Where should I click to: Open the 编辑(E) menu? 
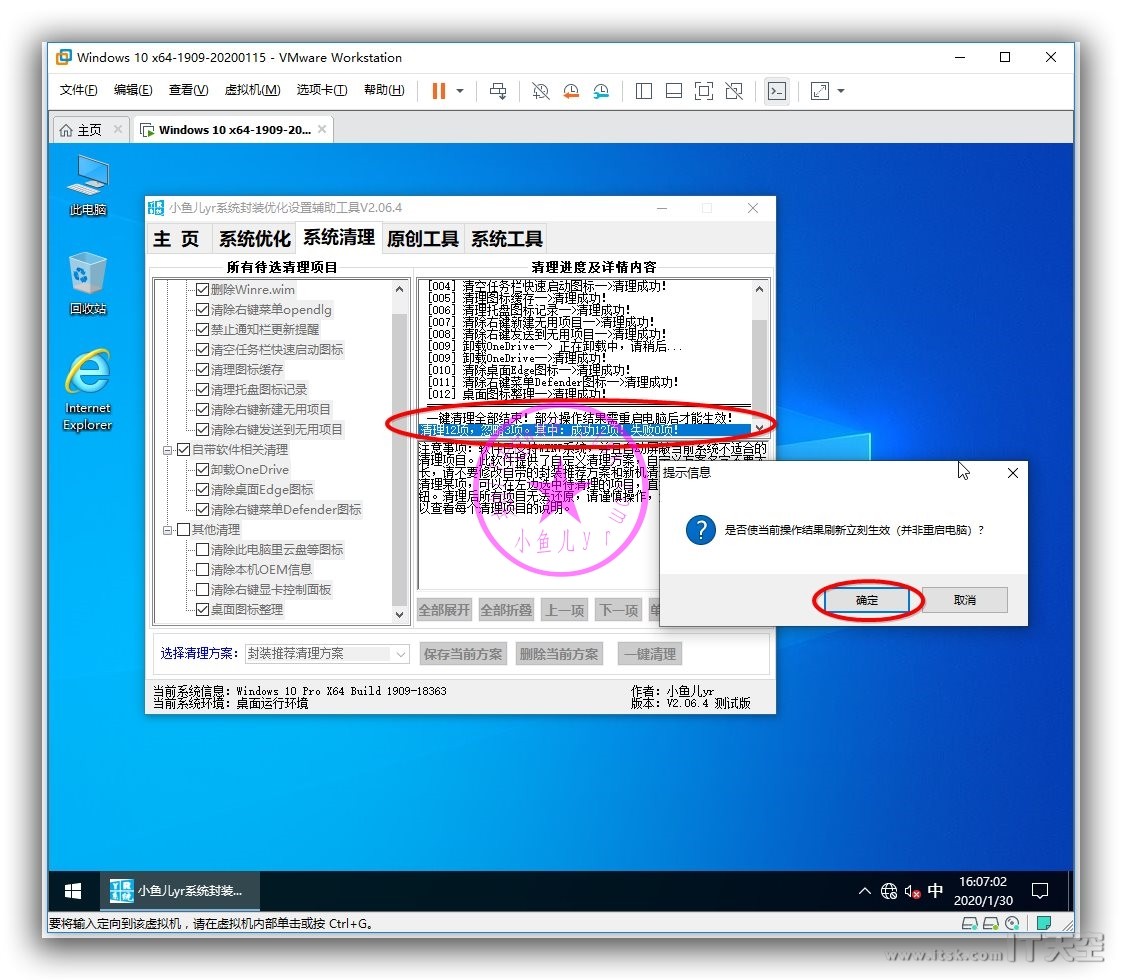(133, 89)
